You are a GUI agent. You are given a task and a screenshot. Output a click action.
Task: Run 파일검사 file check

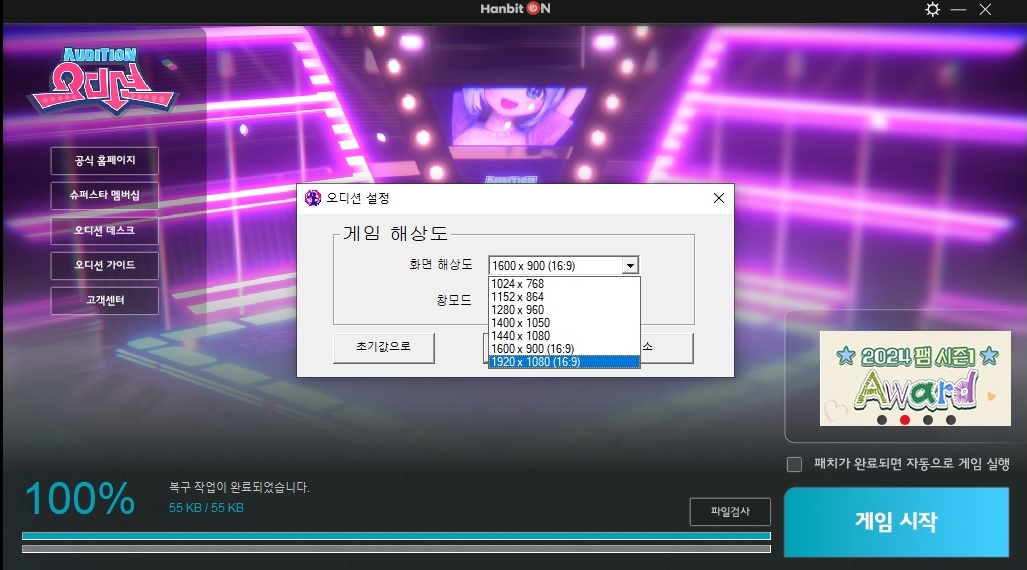(x=730, y=512)
